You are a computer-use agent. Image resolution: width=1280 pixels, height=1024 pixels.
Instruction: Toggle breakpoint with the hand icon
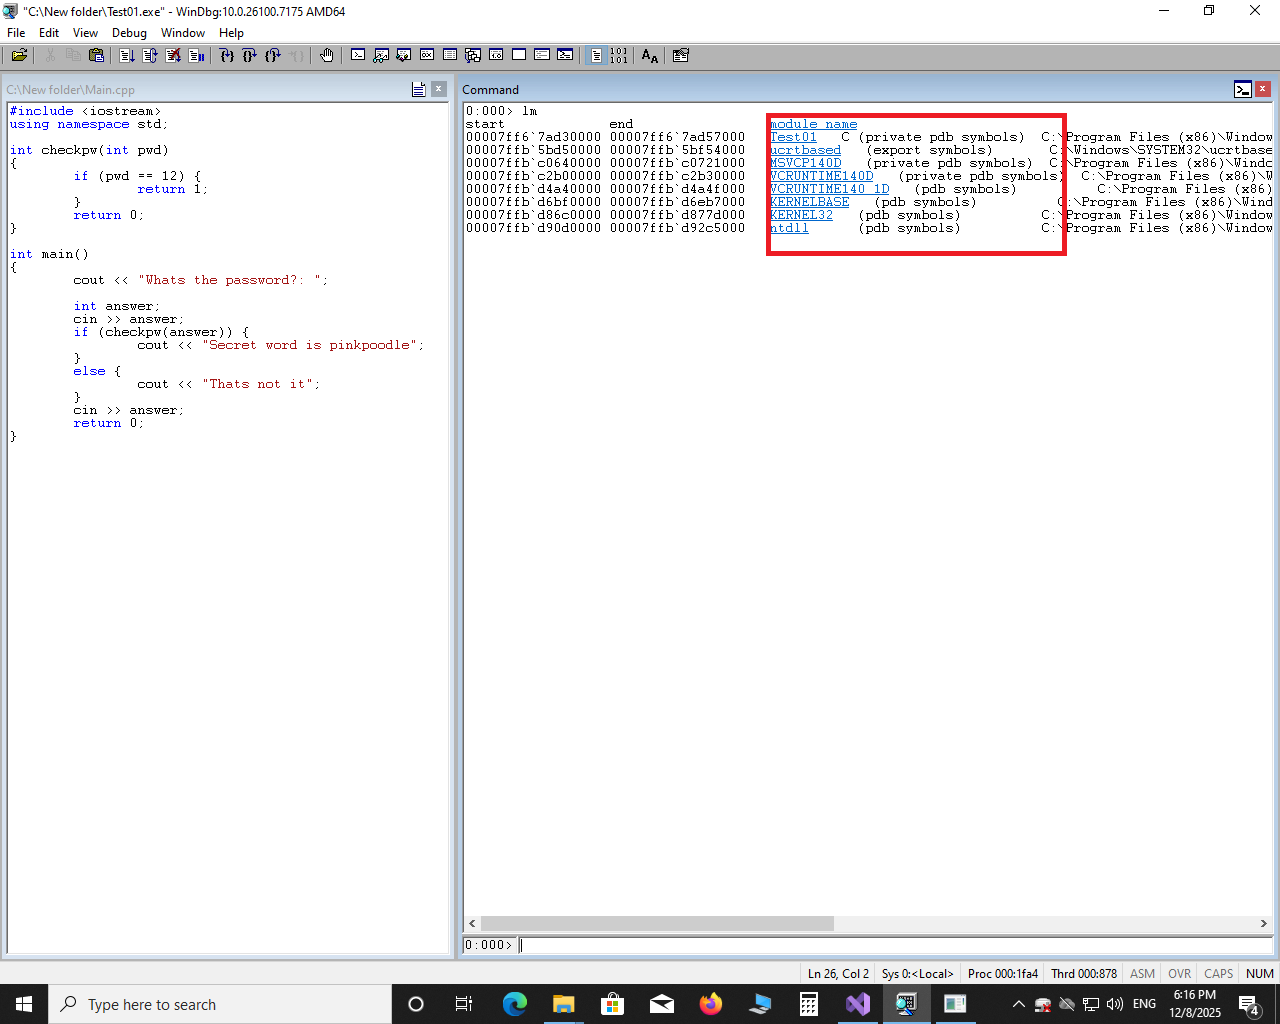point(326,56)
